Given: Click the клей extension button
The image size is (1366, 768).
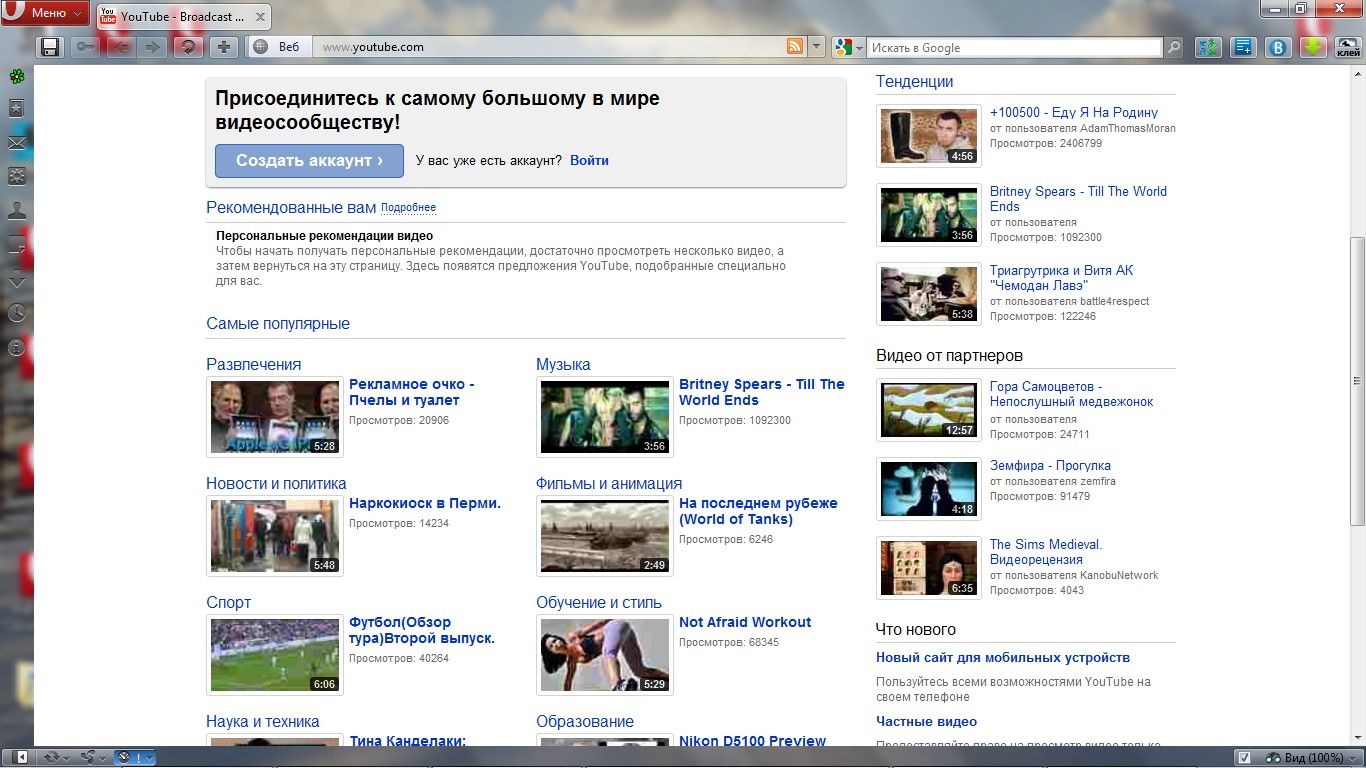Looking at the screenshot, I should coord(1348,47).
